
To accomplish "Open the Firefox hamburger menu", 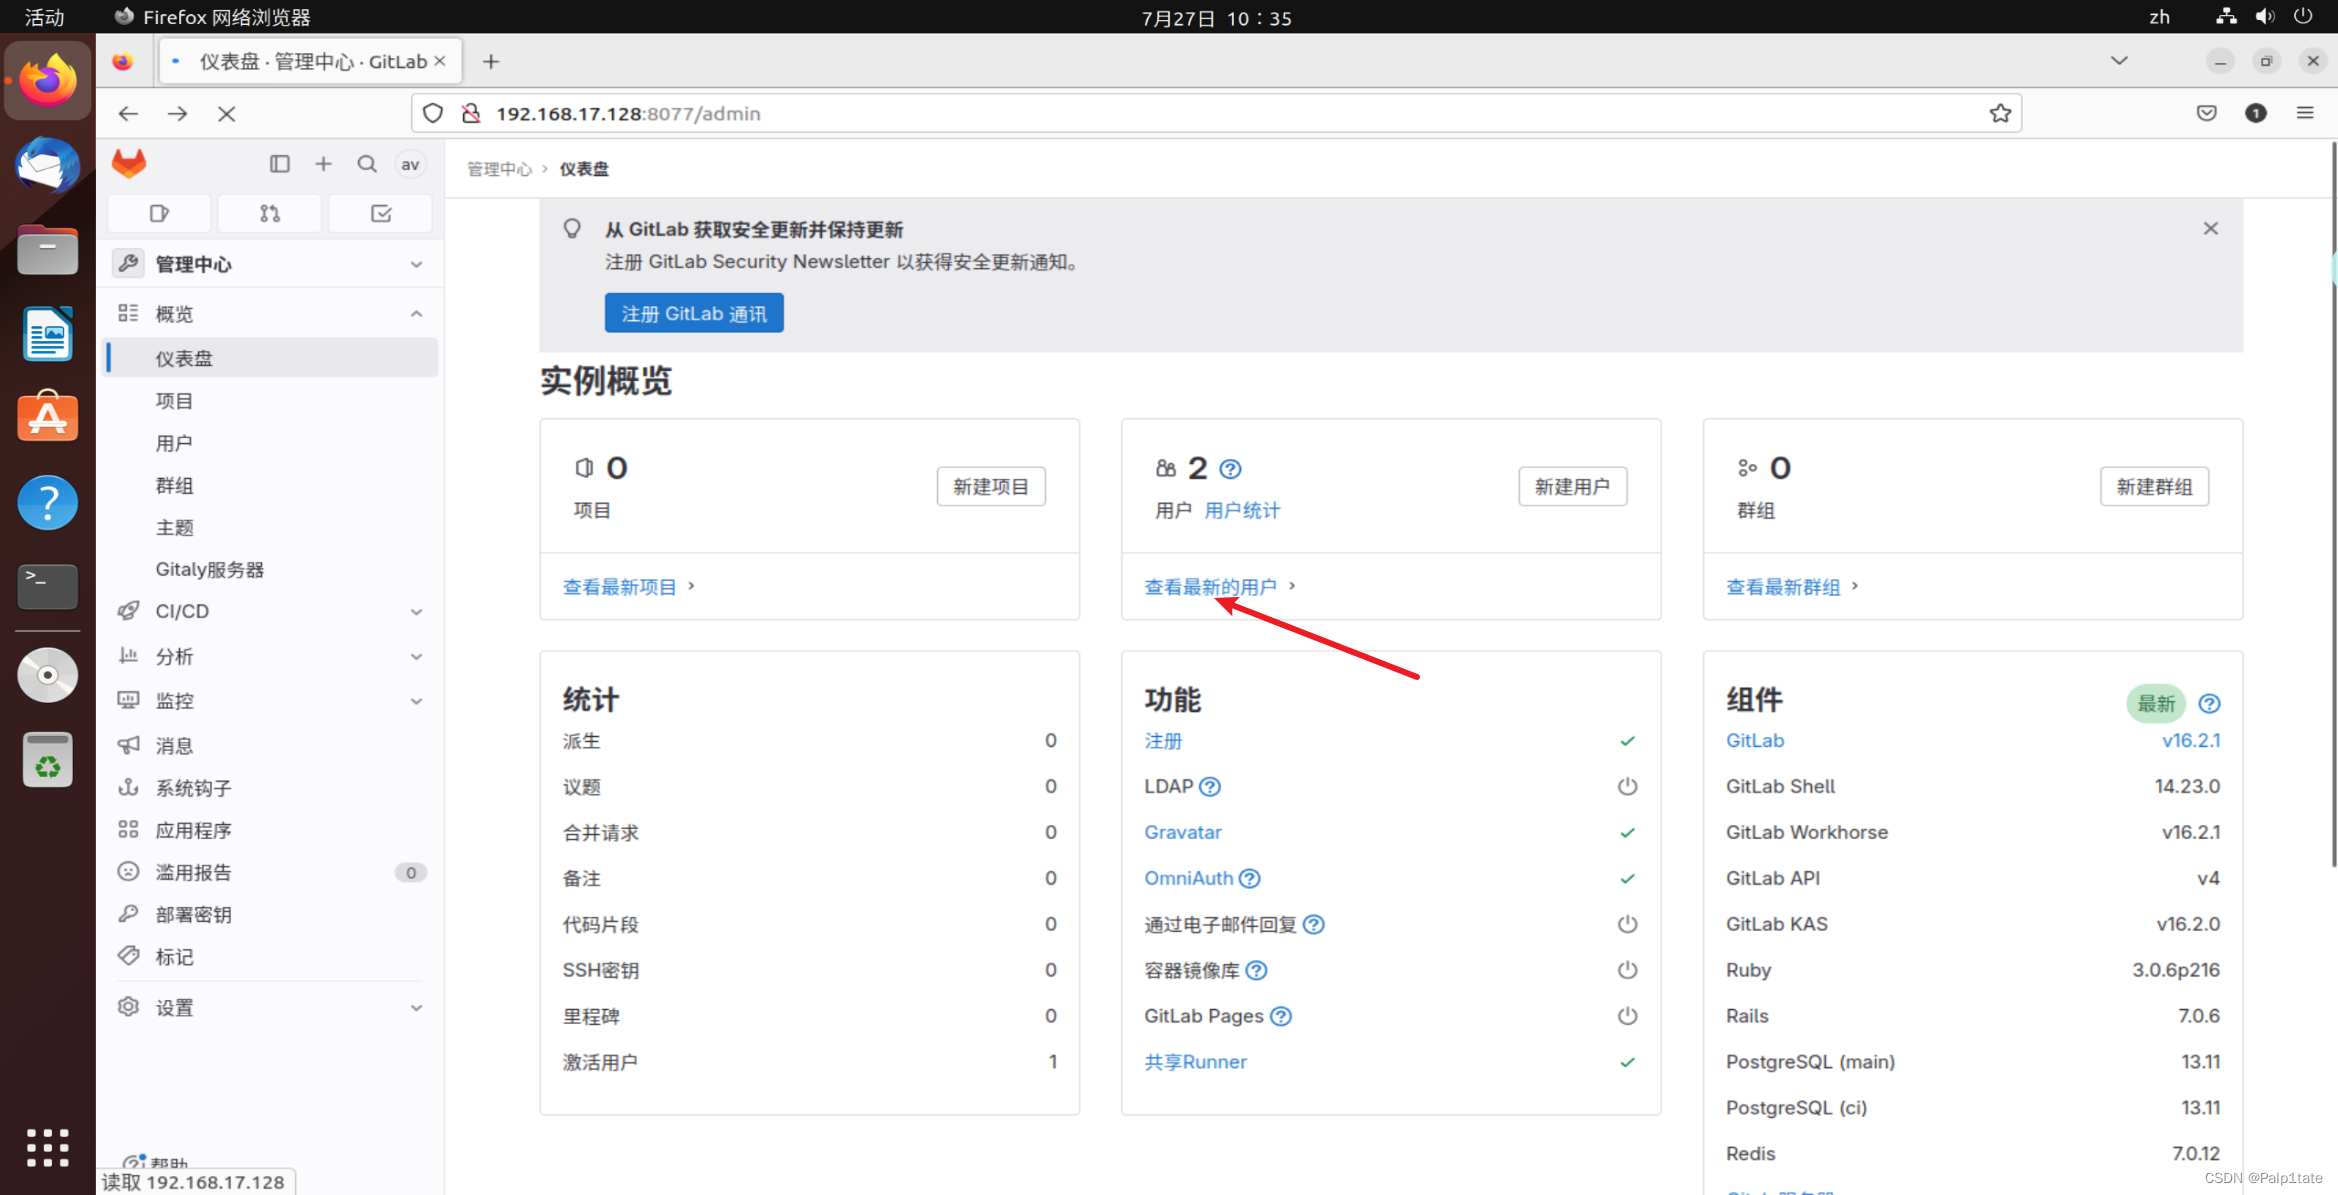I will point(2305,114).
